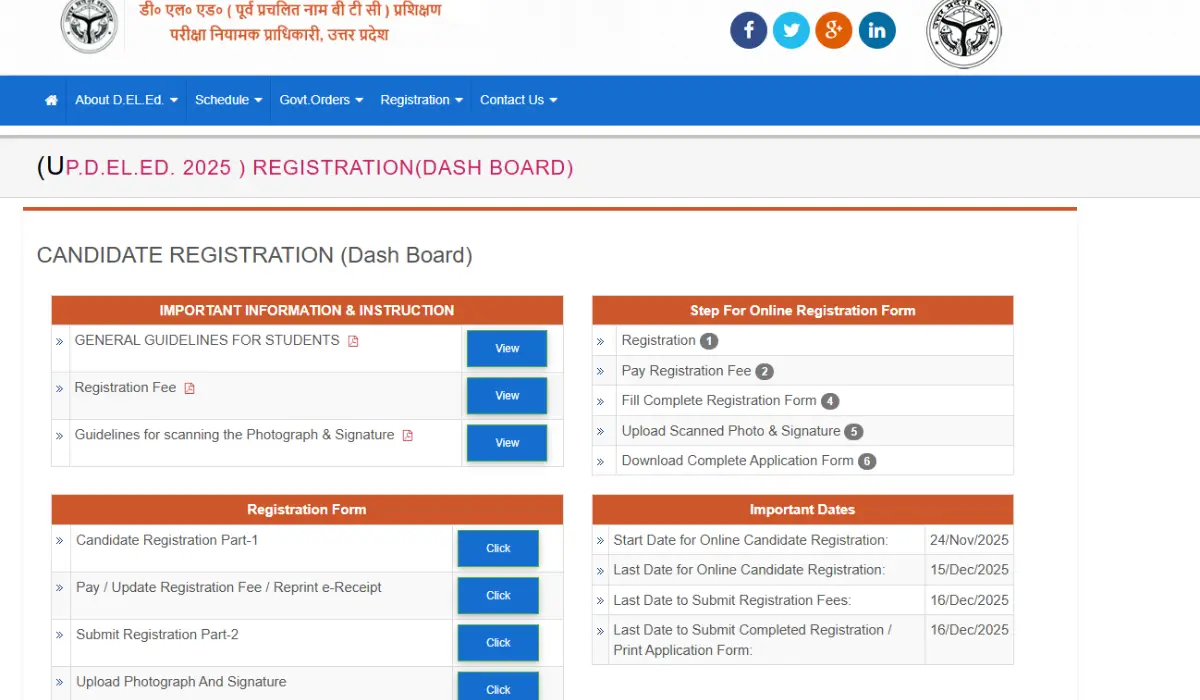This screenshot has height=700, width=1200.
Task: Open the Facebook page icon
Action: coord(748,30)
